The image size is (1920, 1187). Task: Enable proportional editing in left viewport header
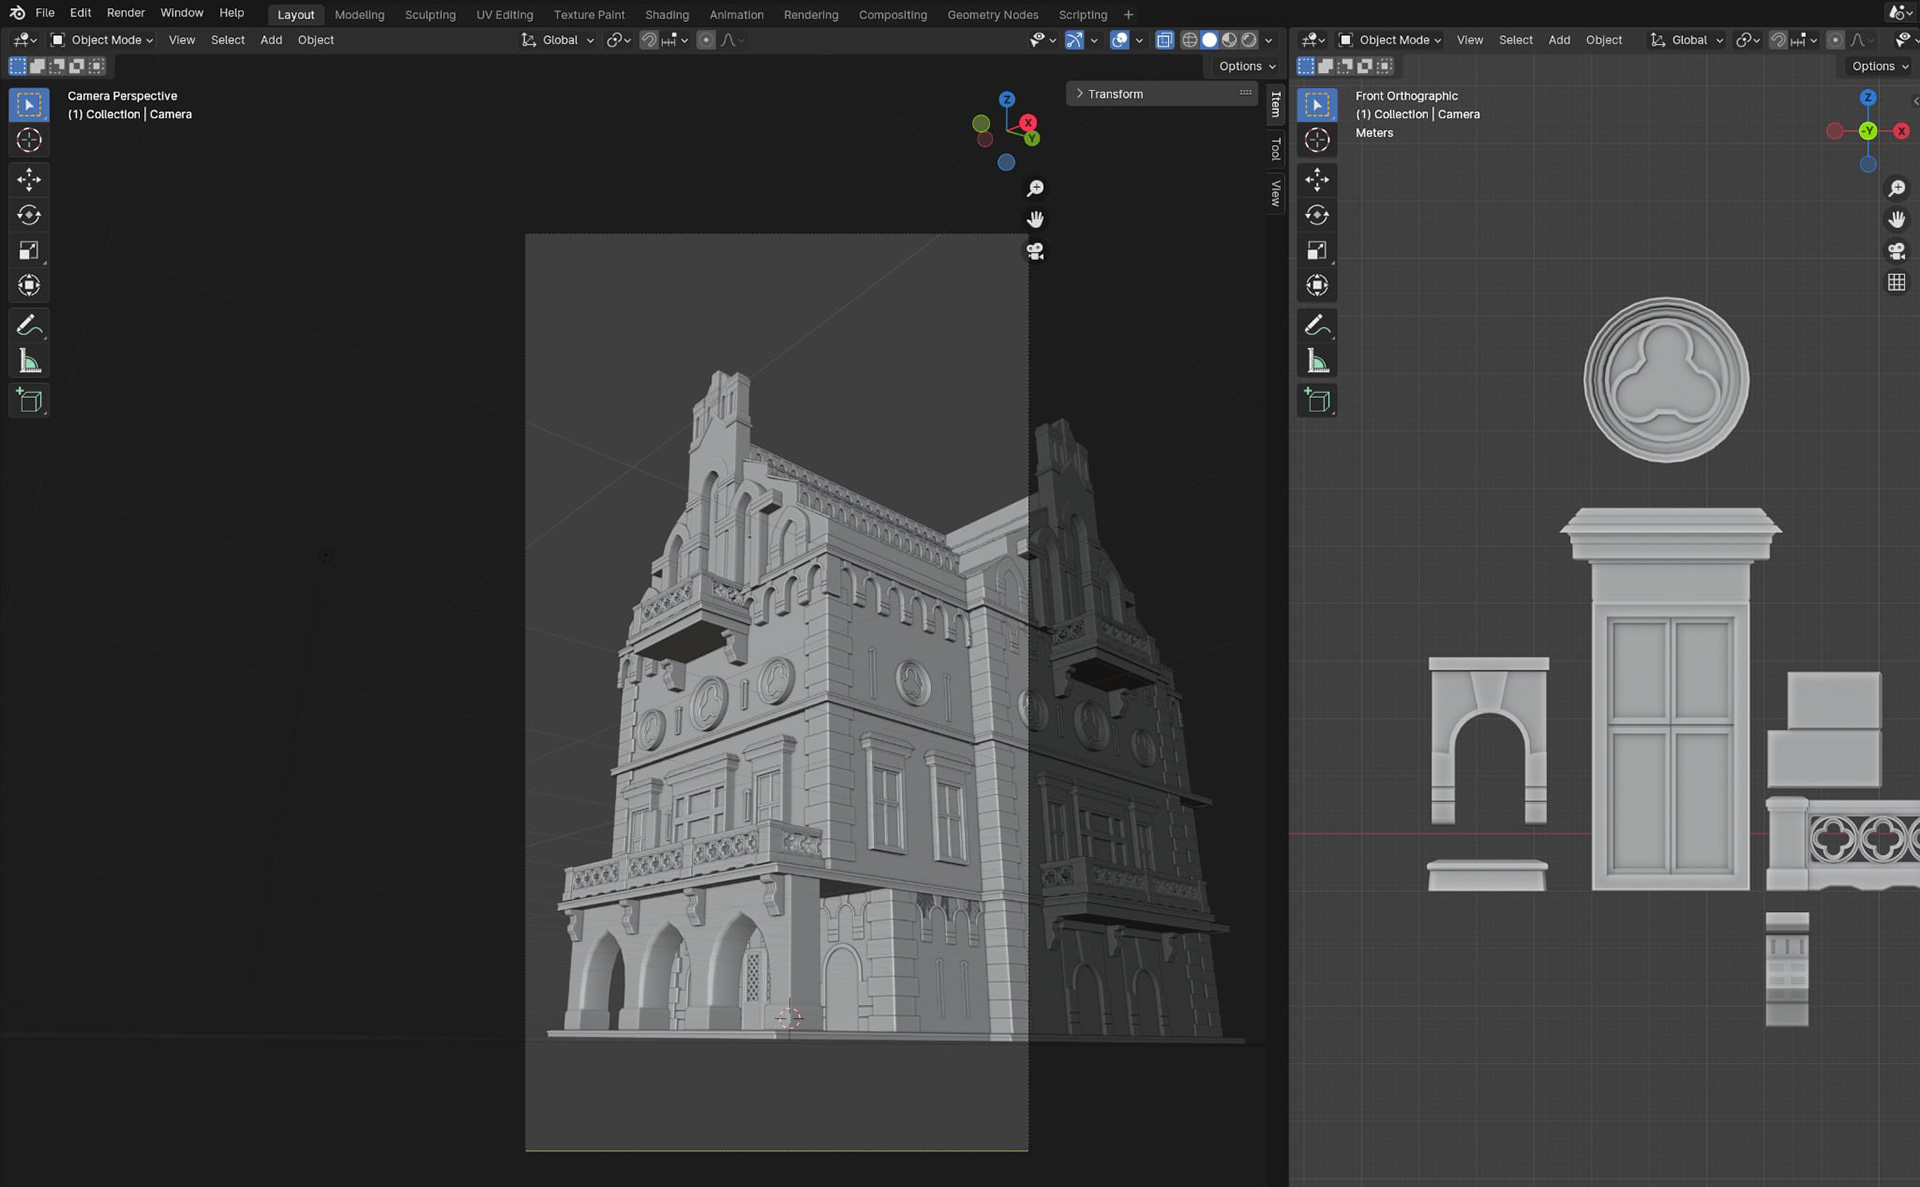coord(706,40)
